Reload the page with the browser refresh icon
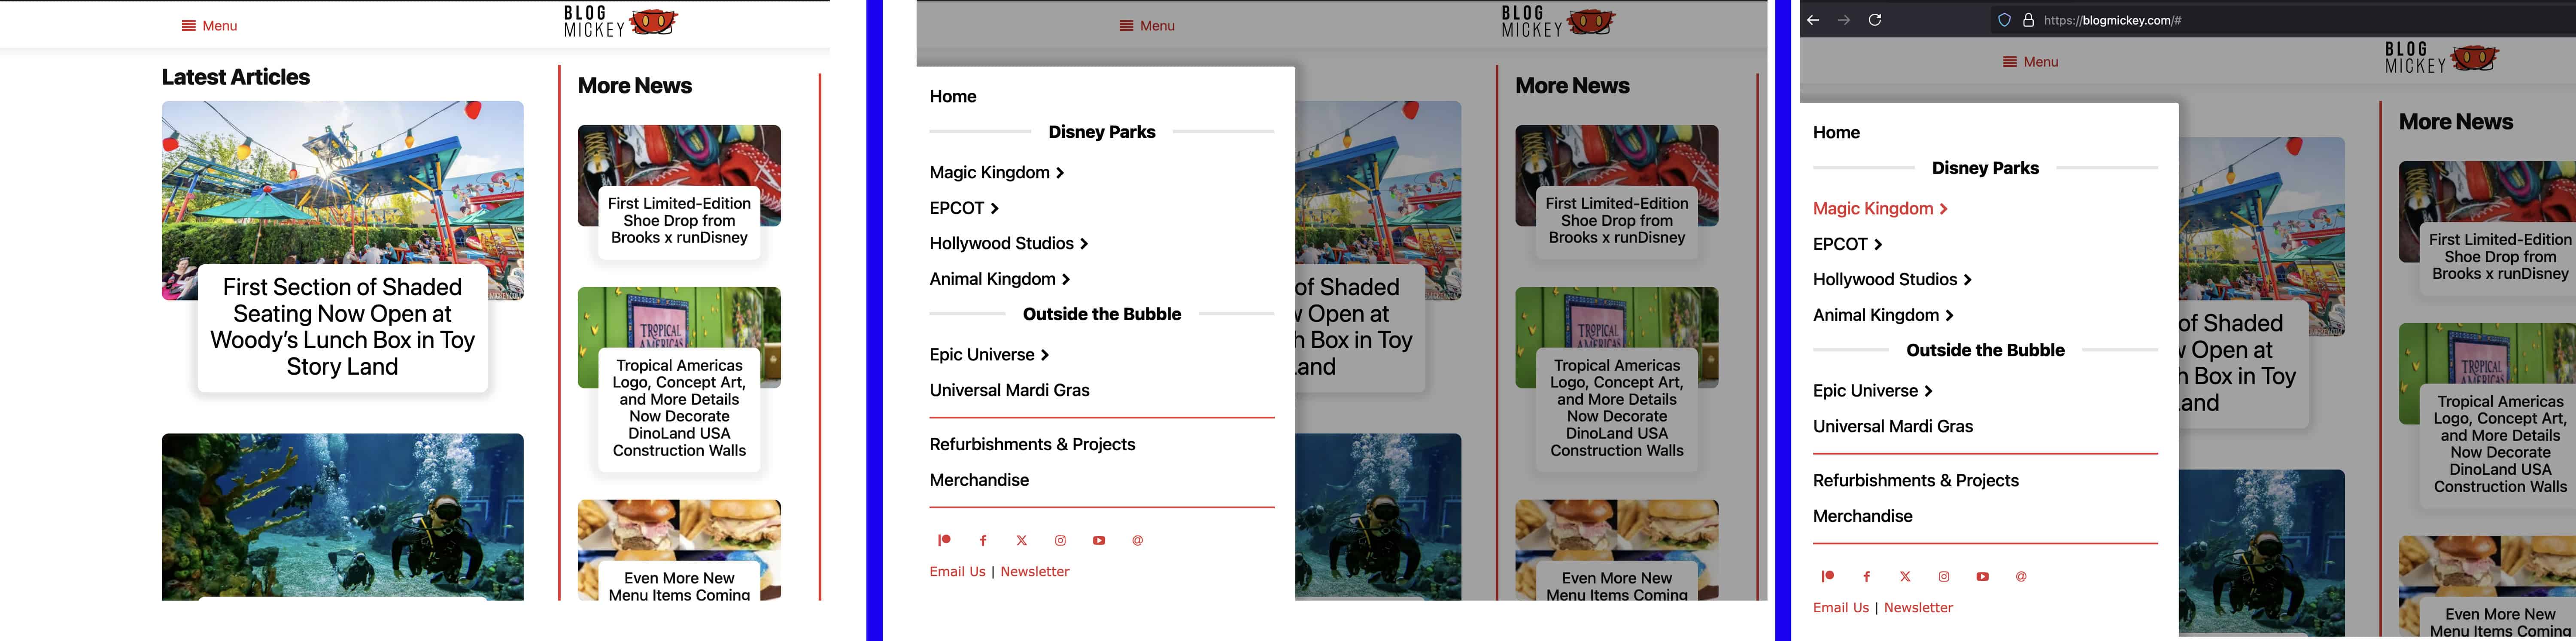 coord(1875,20)
